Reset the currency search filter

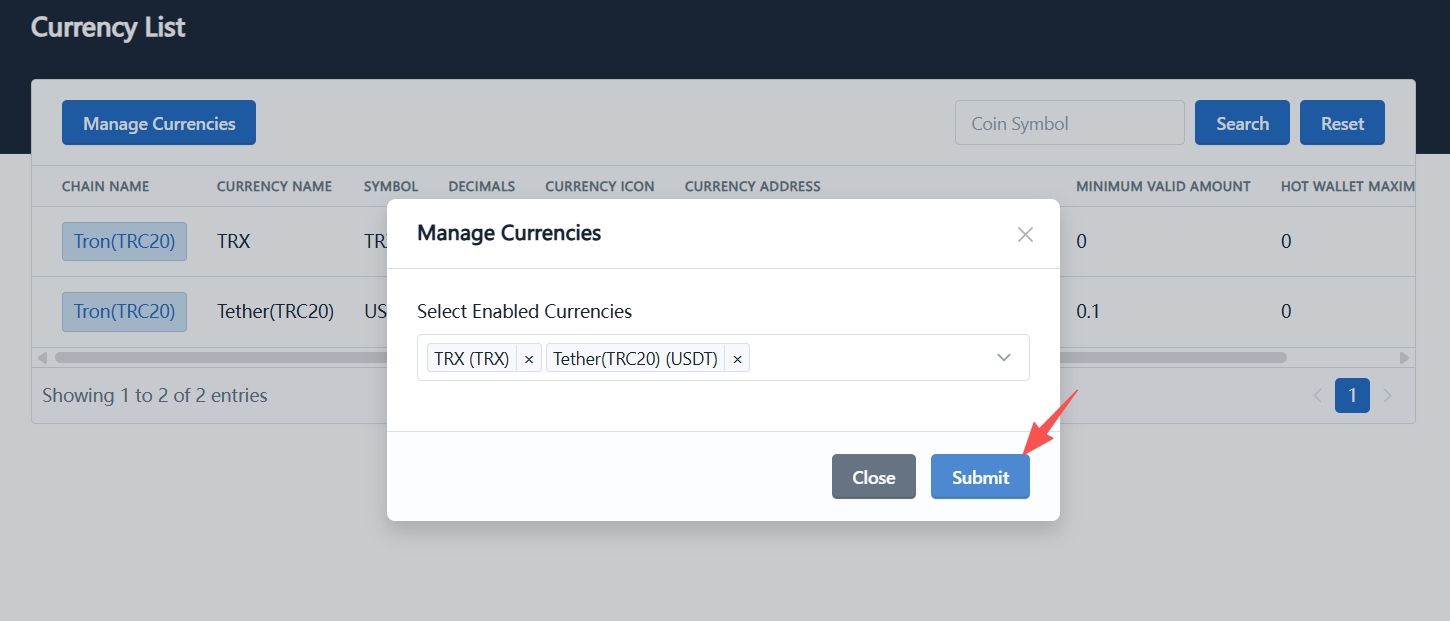pos(1342,122)
